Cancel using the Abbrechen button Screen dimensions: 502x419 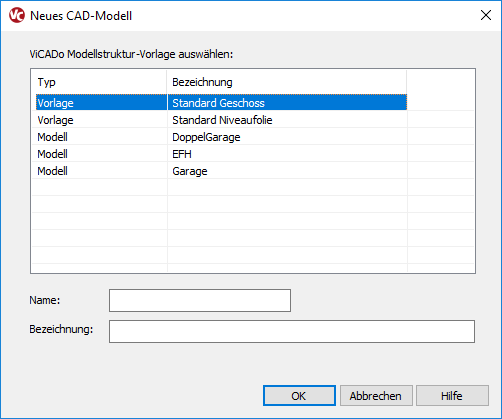tap(376, 396)
